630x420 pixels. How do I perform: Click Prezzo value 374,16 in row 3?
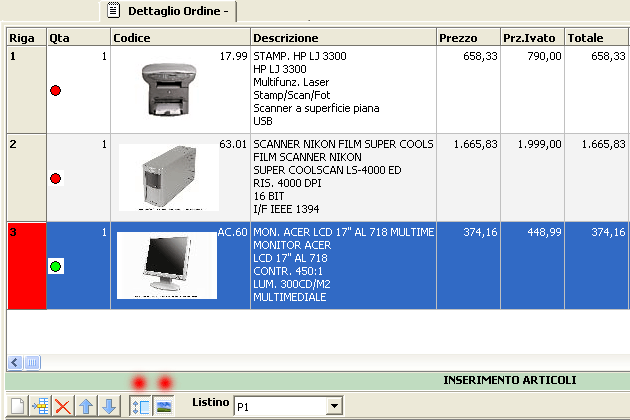(x=480, y=232)
